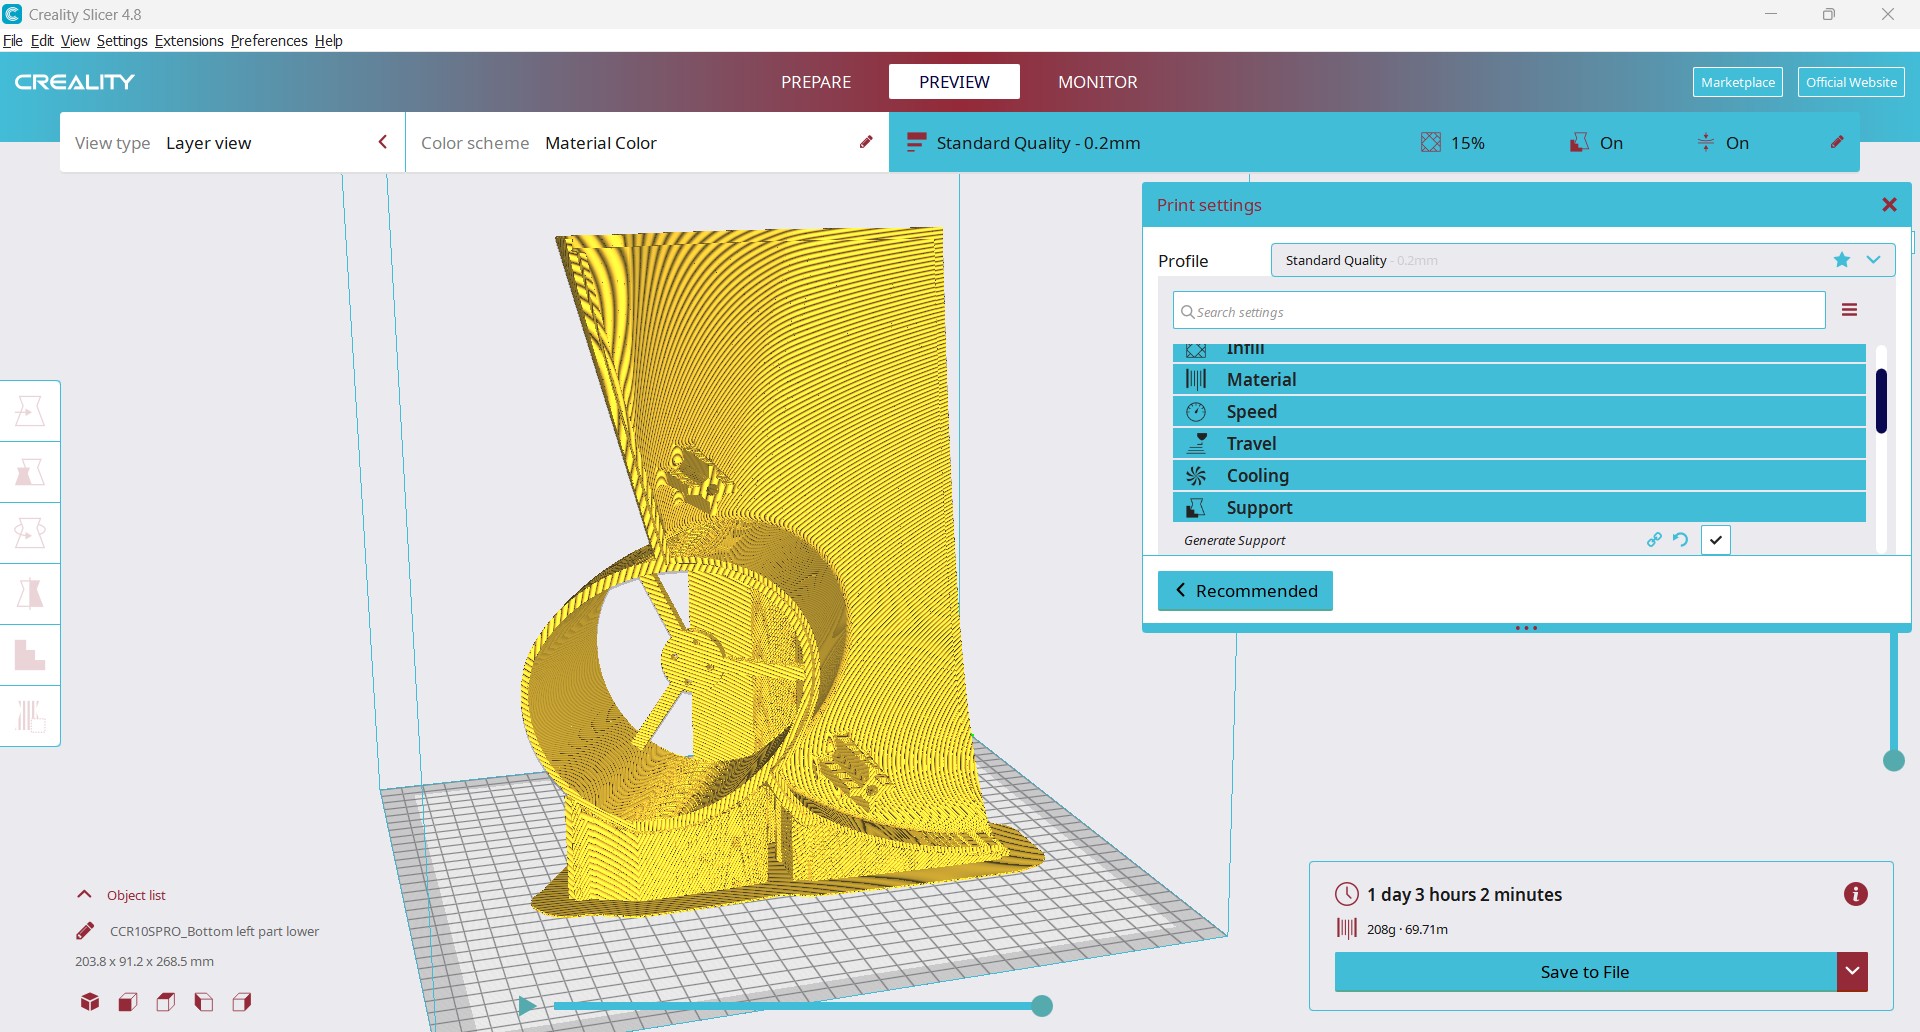The image size is (1920, 1032).
Task: Click the adhesion On icon
Action: pos(1706,142)
